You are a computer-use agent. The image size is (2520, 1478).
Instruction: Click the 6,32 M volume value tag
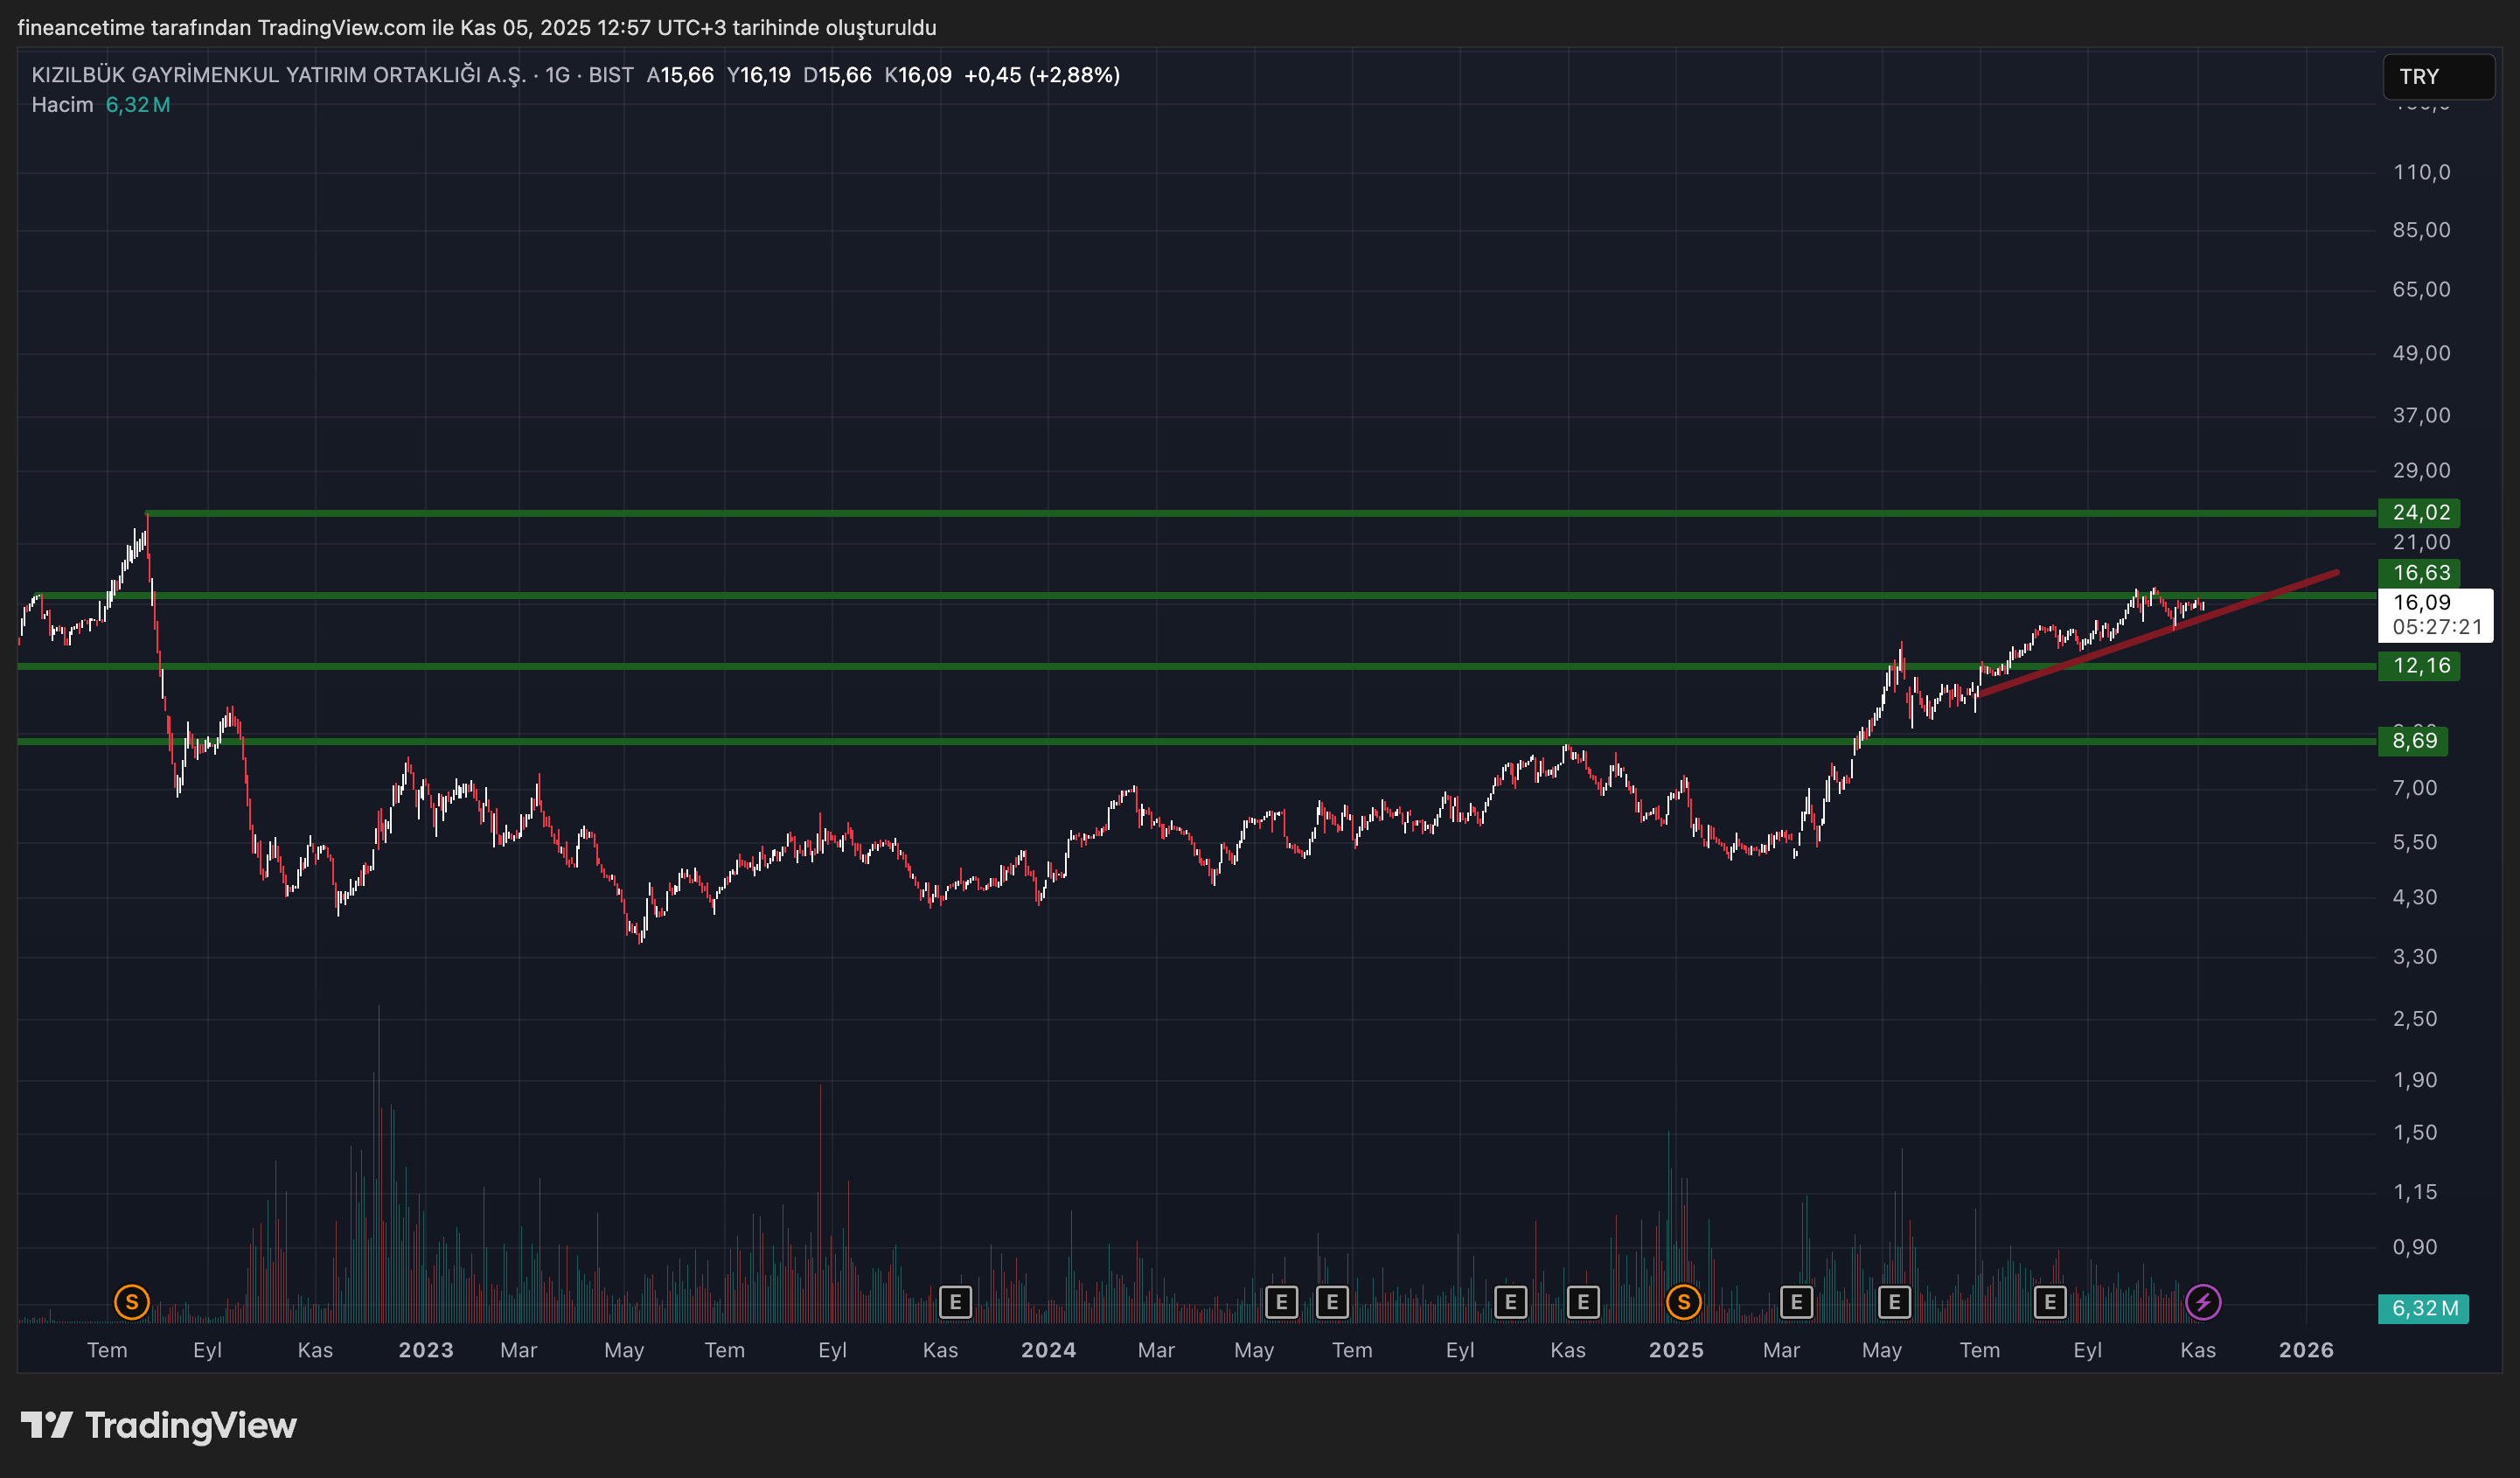2424,1308
